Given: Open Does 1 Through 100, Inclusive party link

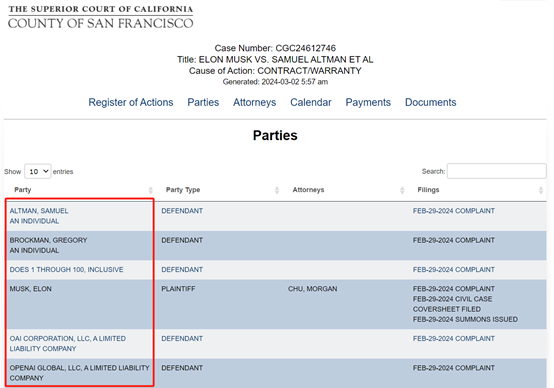Looking at the screenshot, I should point(66,270).
